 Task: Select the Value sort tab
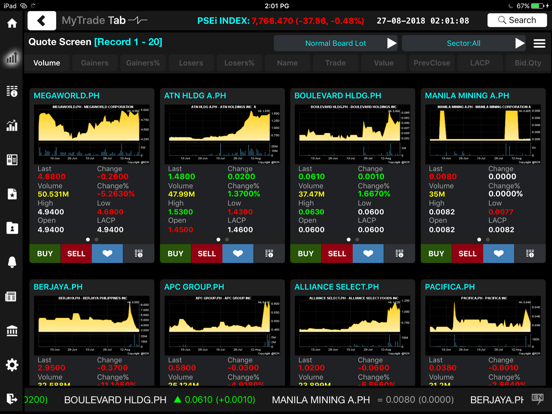(383, 63)
